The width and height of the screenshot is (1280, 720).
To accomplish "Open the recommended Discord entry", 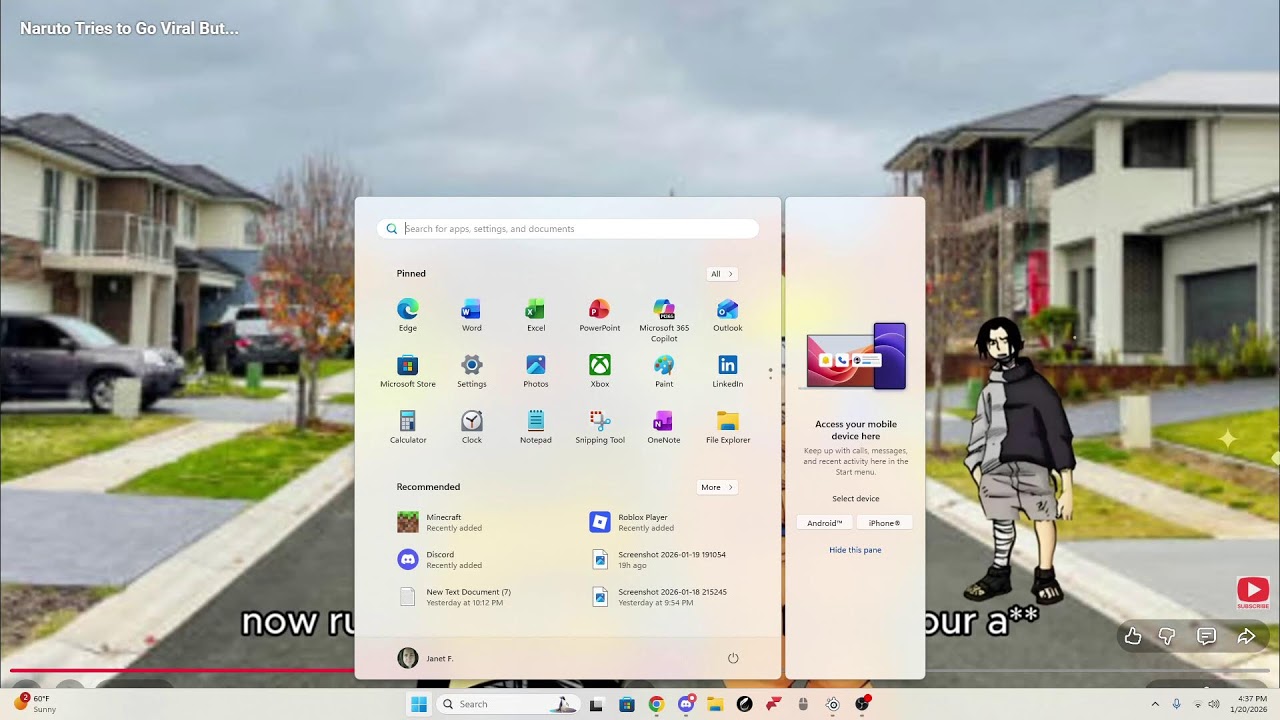I will (x=440, y=559).
